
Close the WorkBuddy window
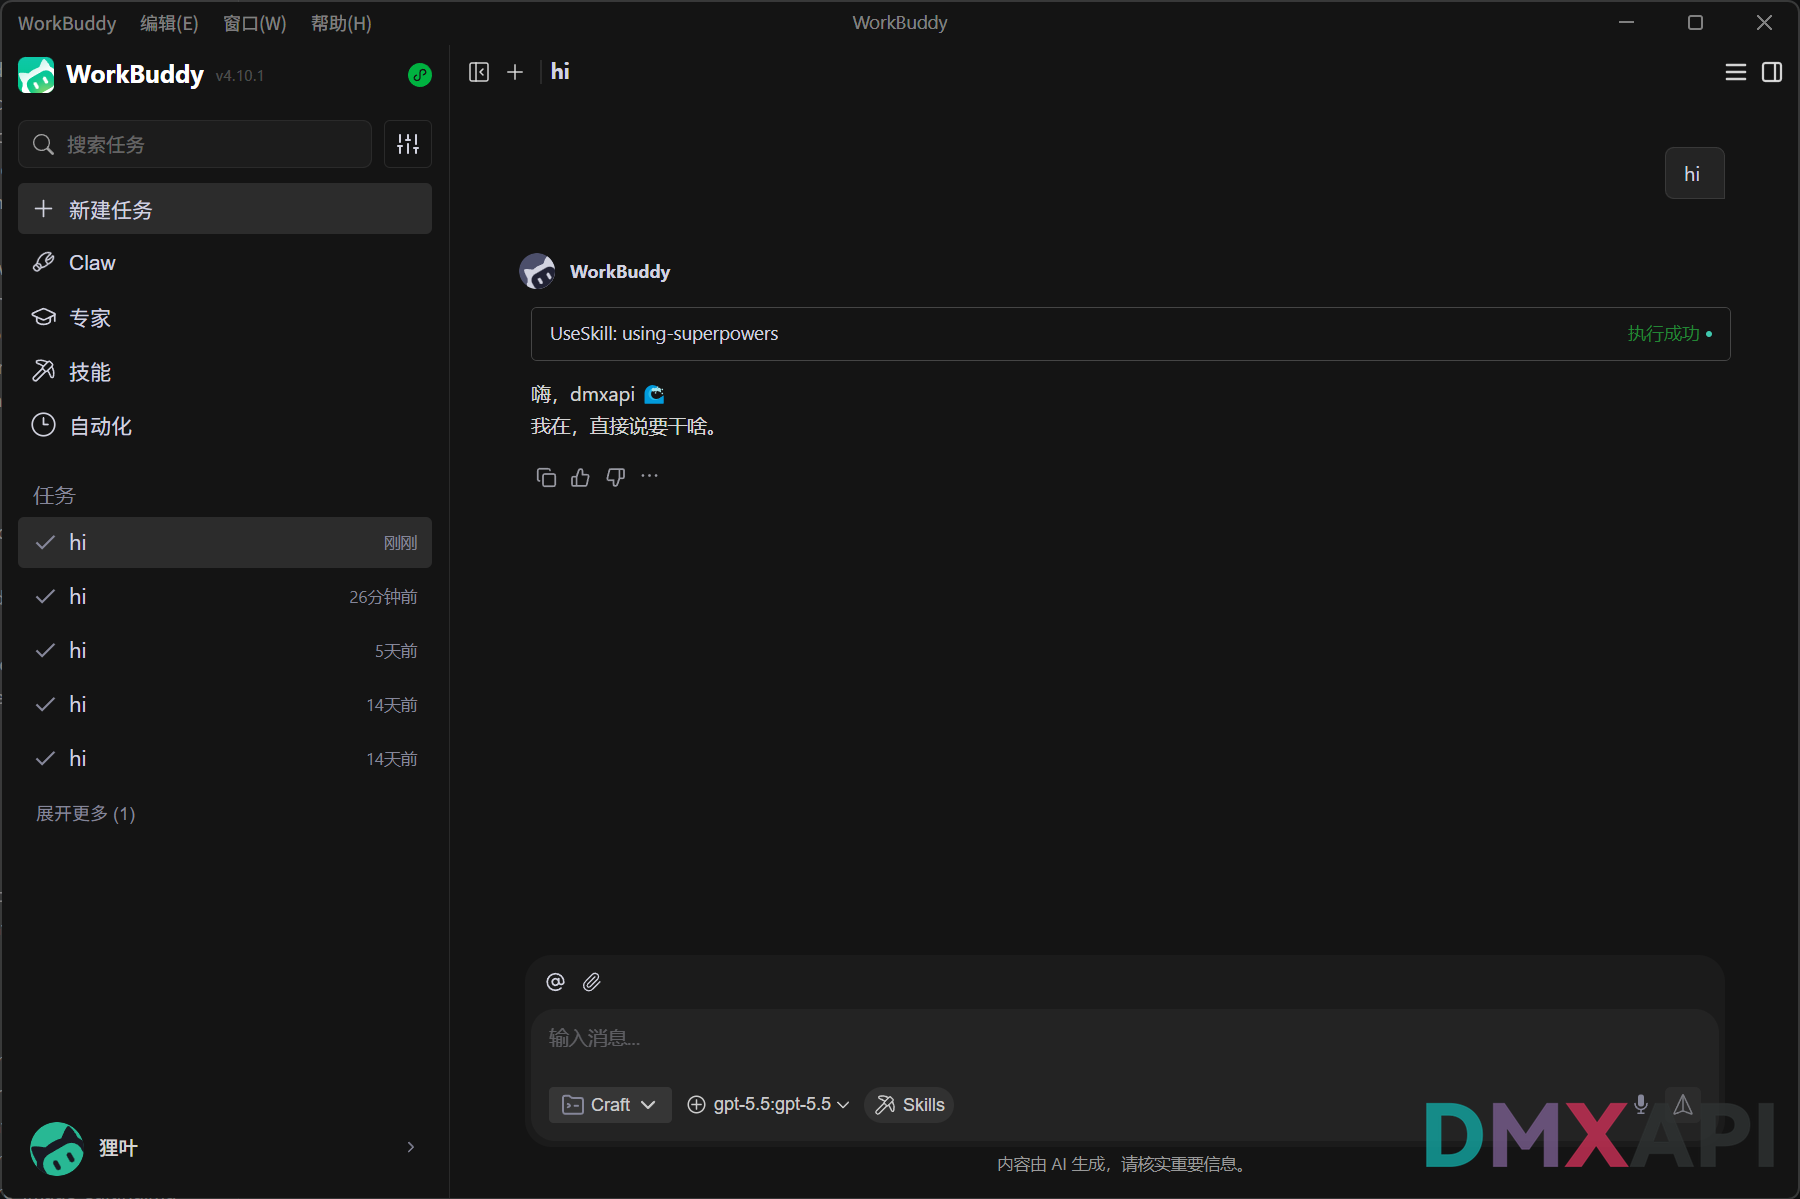1764,22
